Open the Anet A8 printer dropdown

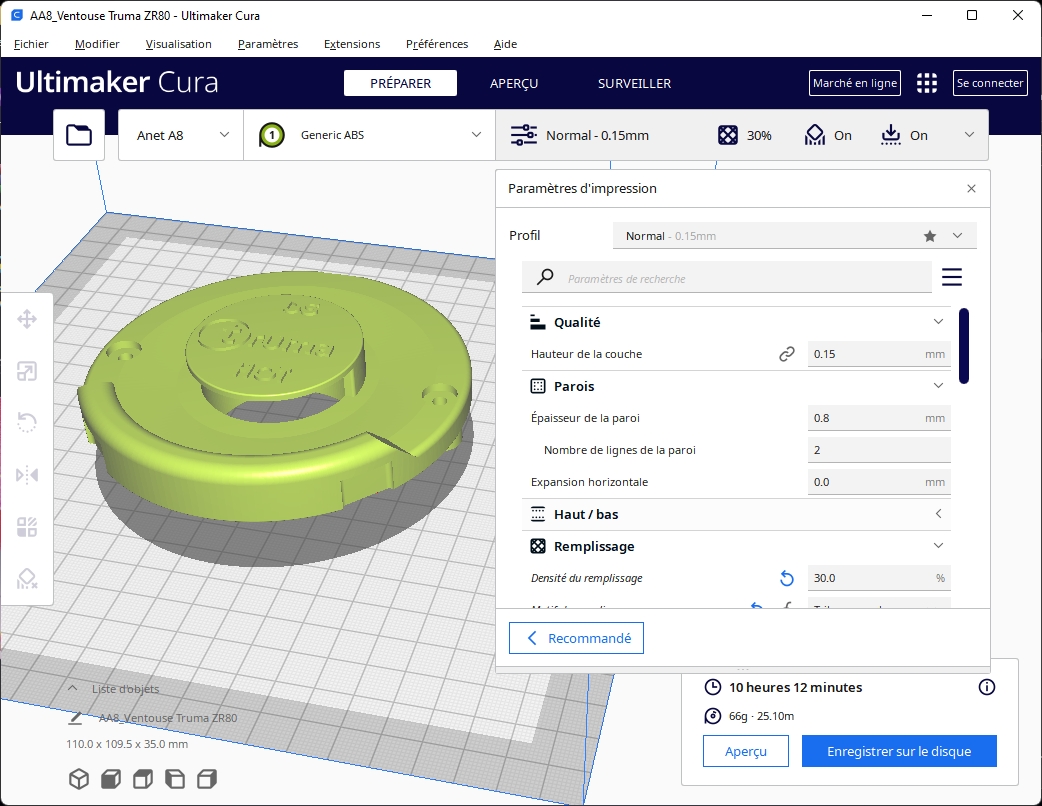(x=181, y=135)
